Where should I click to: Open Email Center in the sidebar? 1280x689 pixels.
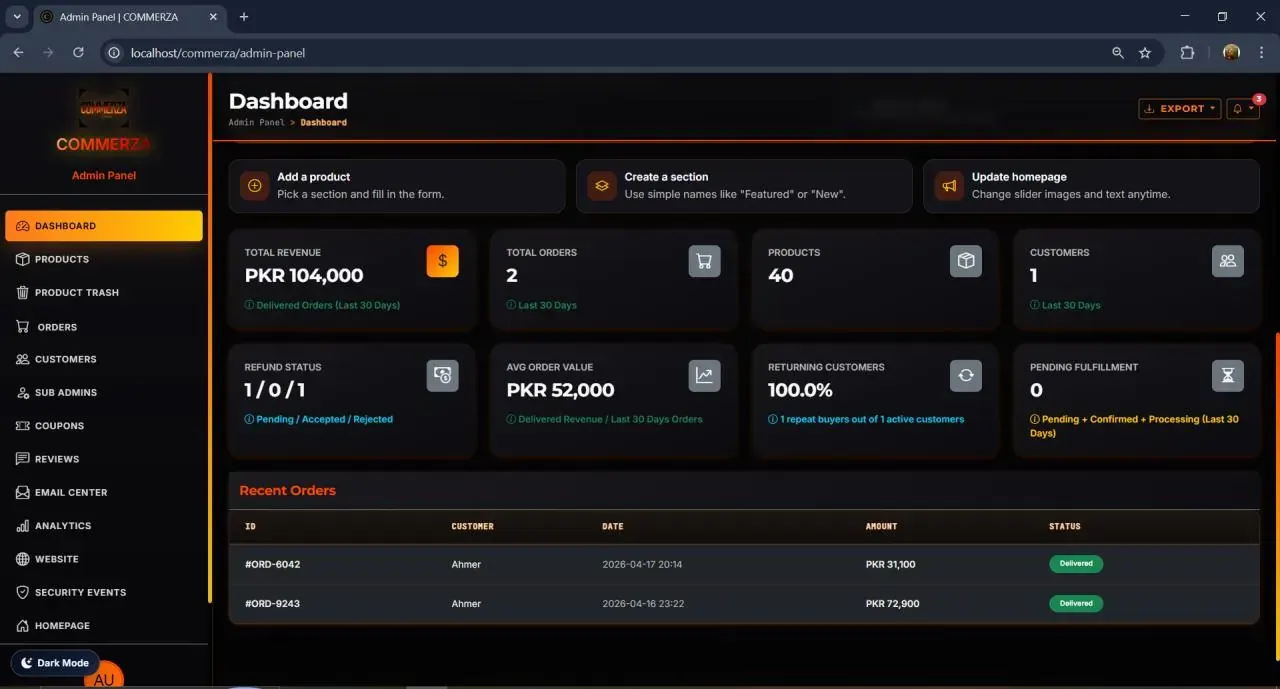[104, 493]
